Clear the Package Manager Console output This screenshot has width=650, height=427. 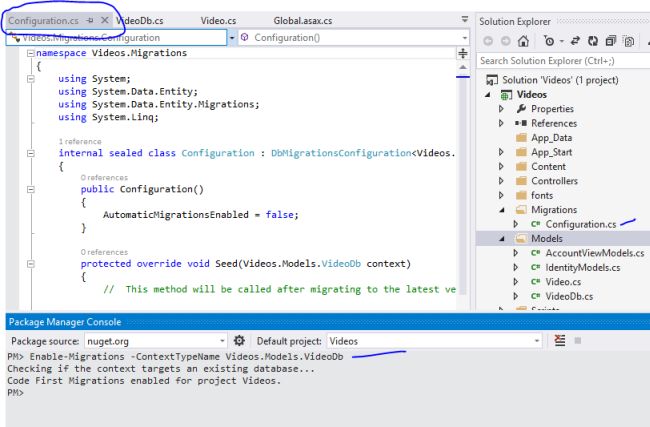(x=560, y=341)
